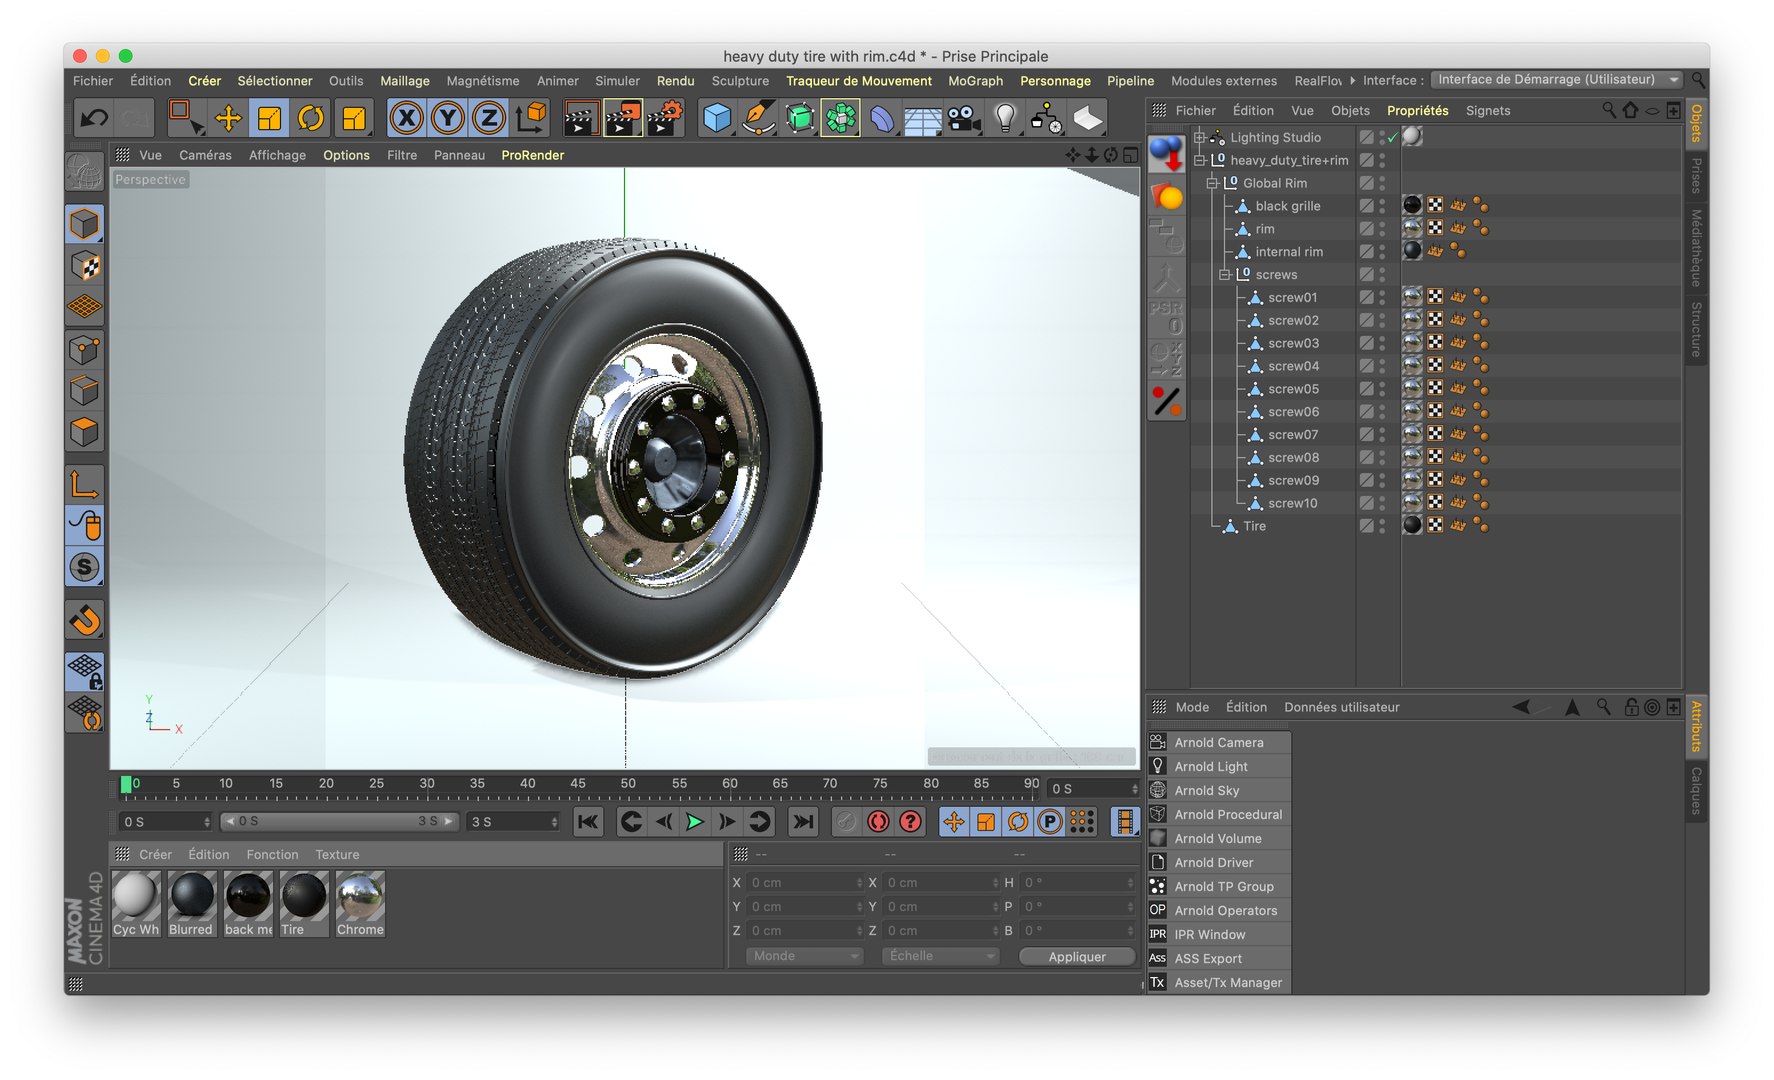This screenshot has width=1774, height=1080.
Task: Collapse heavy_duty_tire+rim object
Action: point(1199,161)
